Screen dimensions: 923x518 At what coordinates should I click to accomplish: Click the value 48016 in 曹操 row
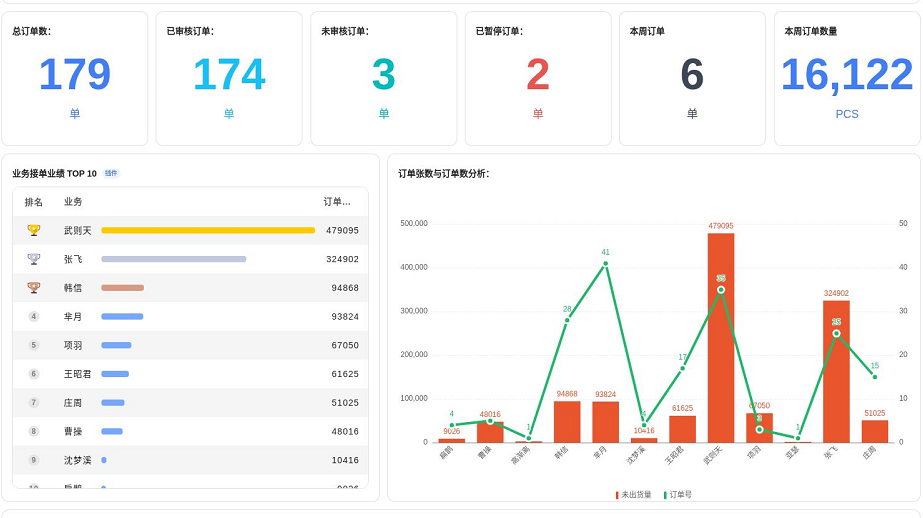[345, 431]
